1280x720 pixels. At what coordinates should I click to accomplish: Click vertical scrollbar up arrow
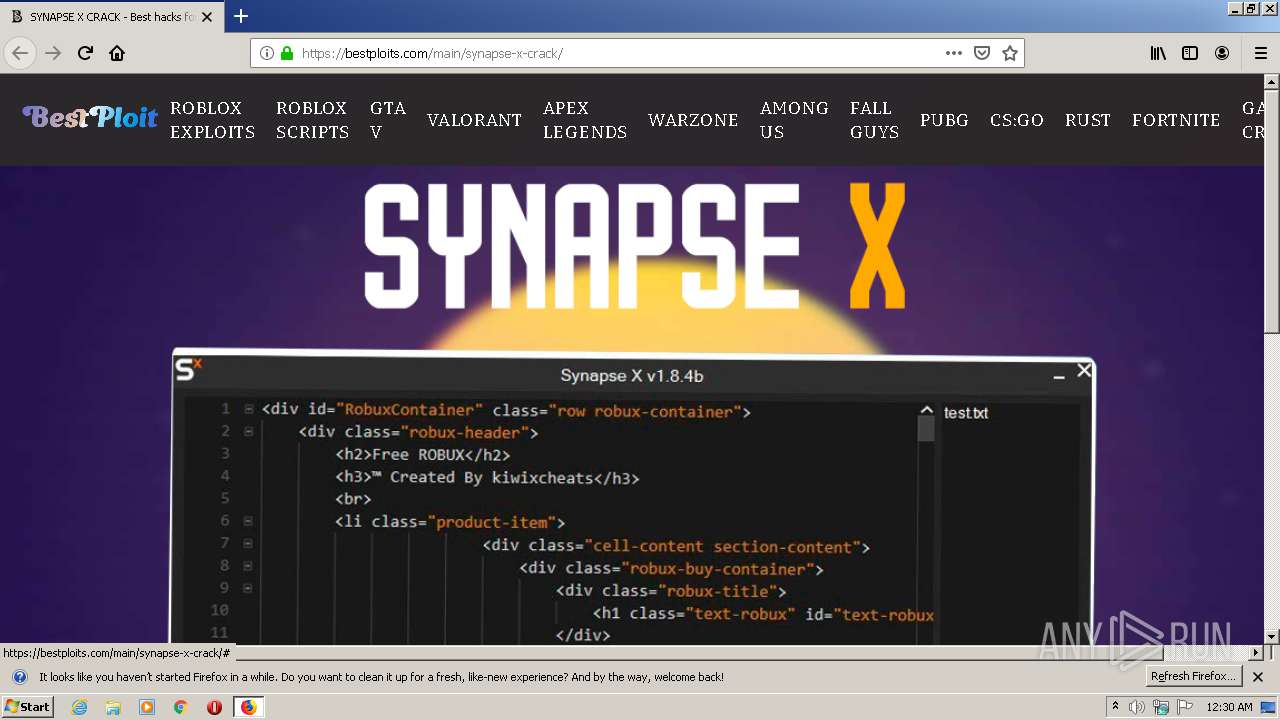pos(1271,81)
